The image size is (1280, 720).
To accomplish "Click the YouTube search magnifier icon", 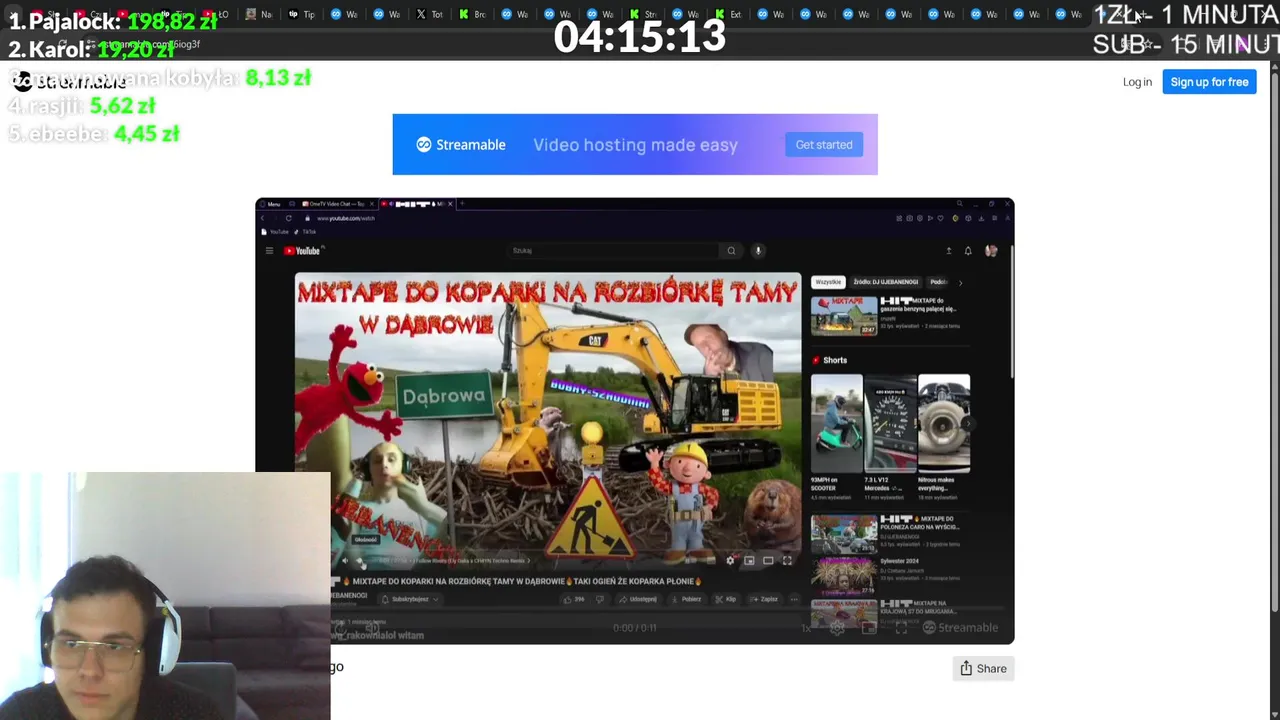I will 731,251.
